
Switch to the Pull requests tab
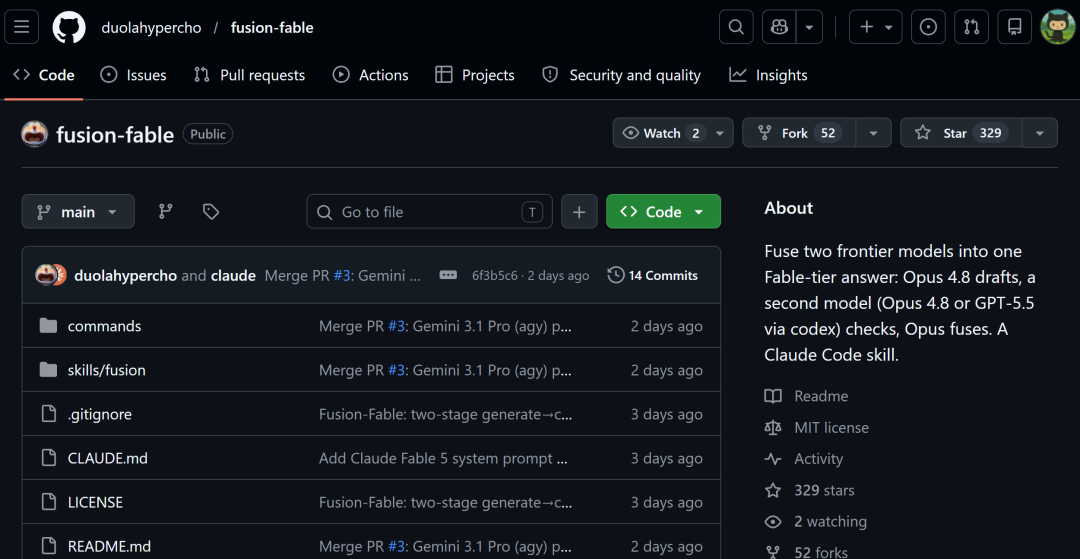point(249,75)
